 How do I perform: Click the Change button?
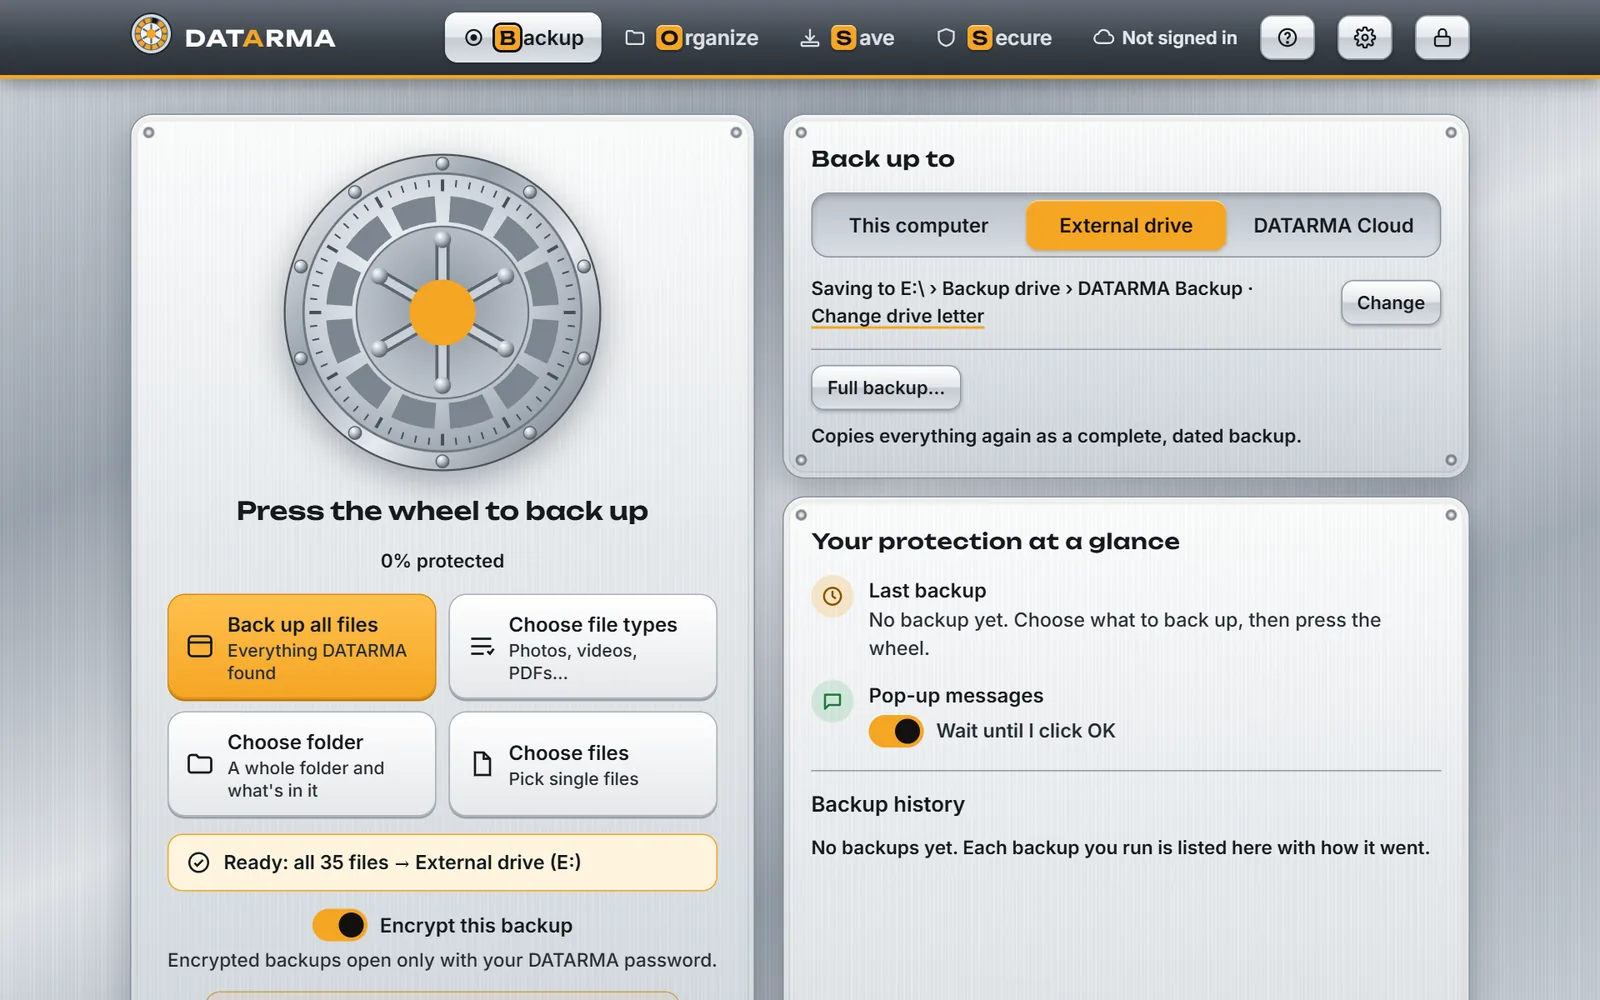(x=1391, y=303)
